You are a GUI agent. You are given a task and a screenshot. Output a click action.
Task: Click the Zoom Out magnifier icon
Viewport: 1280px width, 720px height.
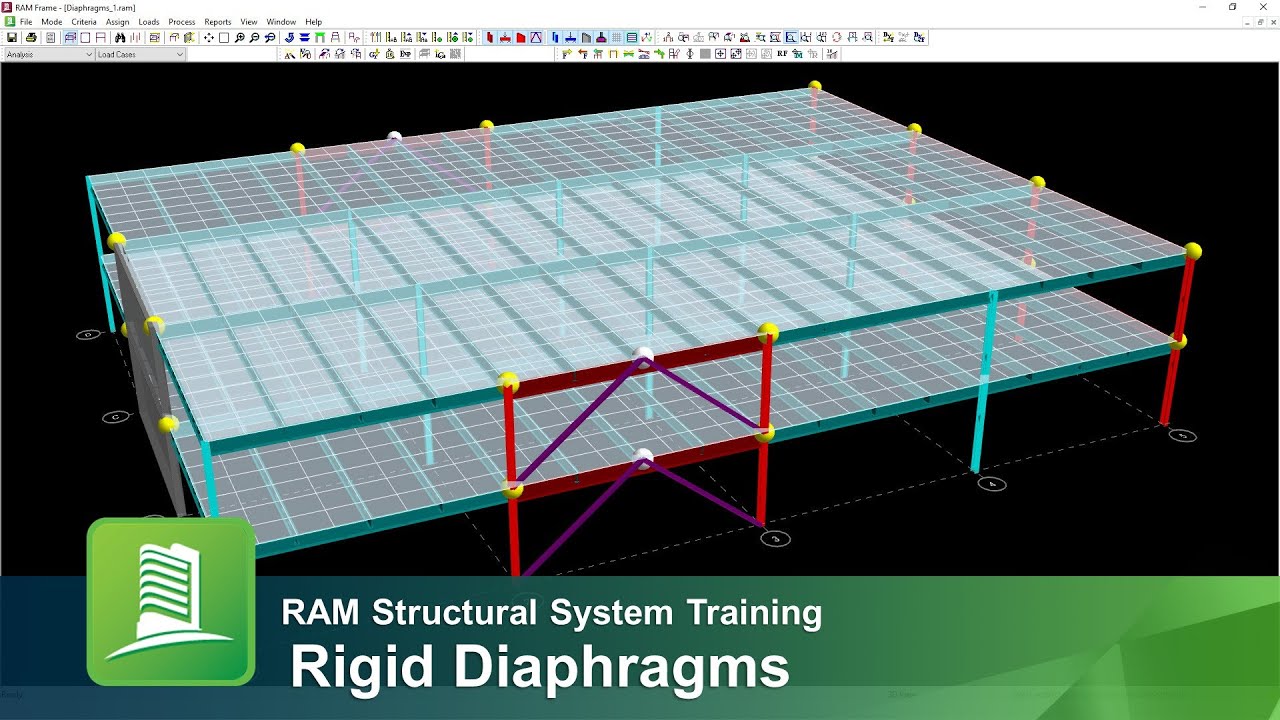pyautogui.click(x=255, y=38)
